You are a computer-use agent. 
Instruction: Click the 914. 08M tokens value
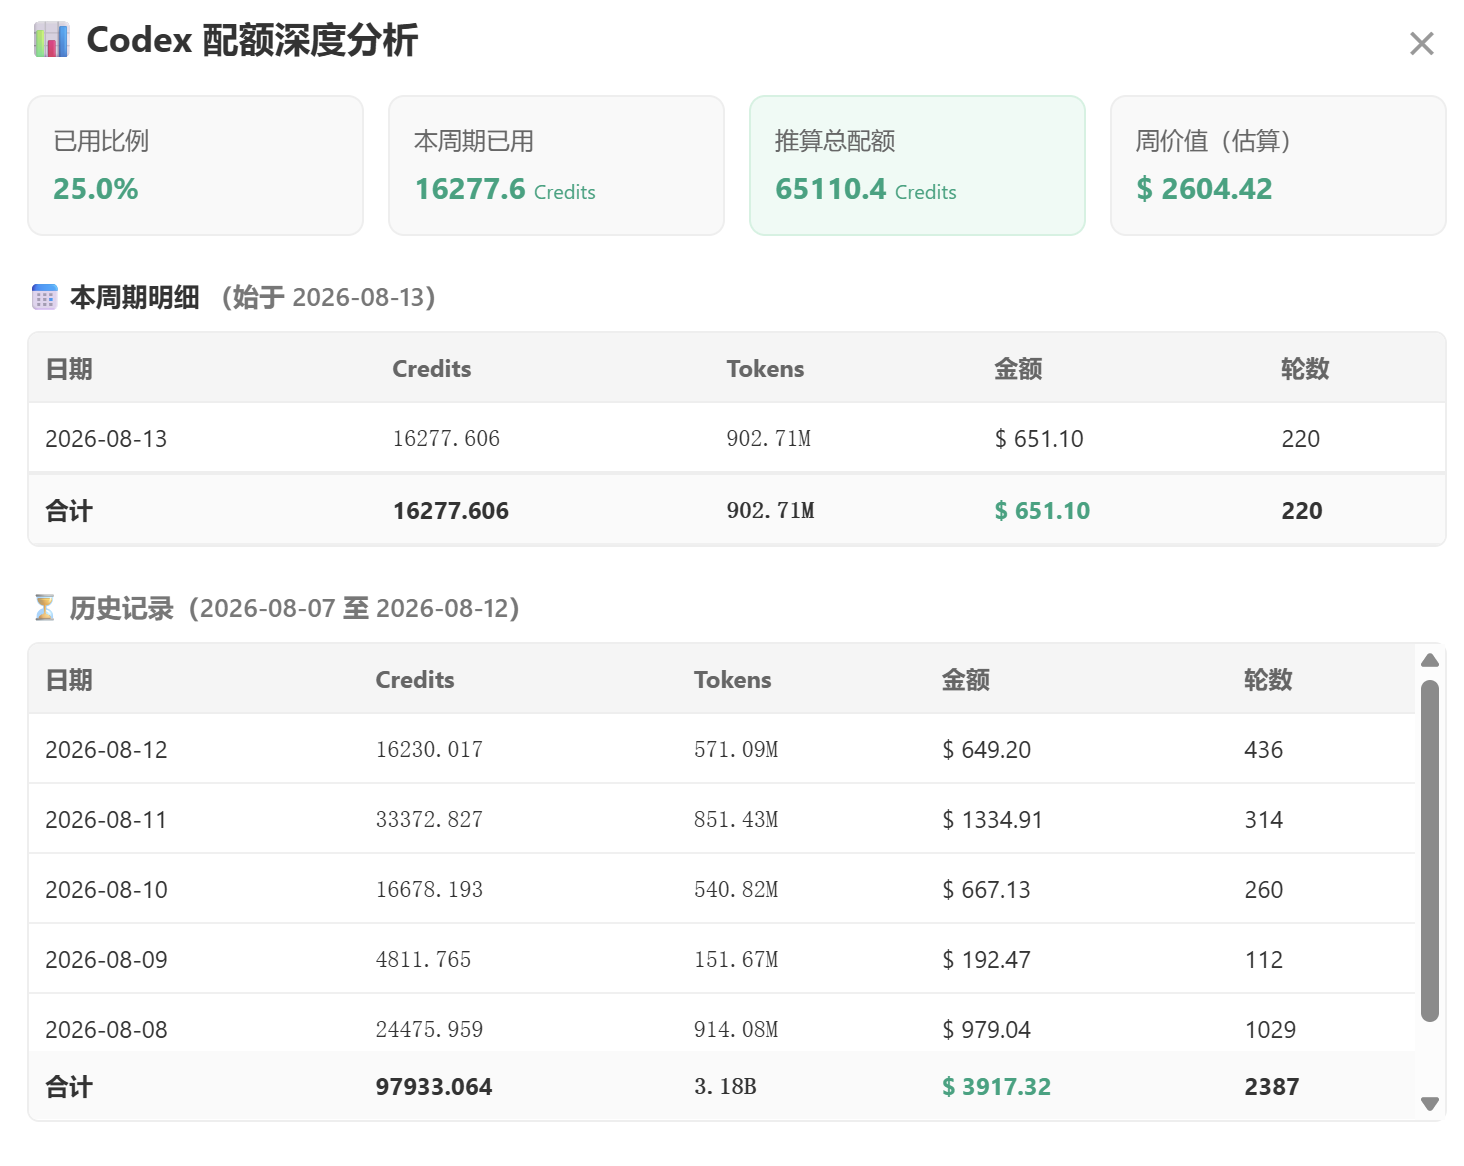[x=736, y=1030]
